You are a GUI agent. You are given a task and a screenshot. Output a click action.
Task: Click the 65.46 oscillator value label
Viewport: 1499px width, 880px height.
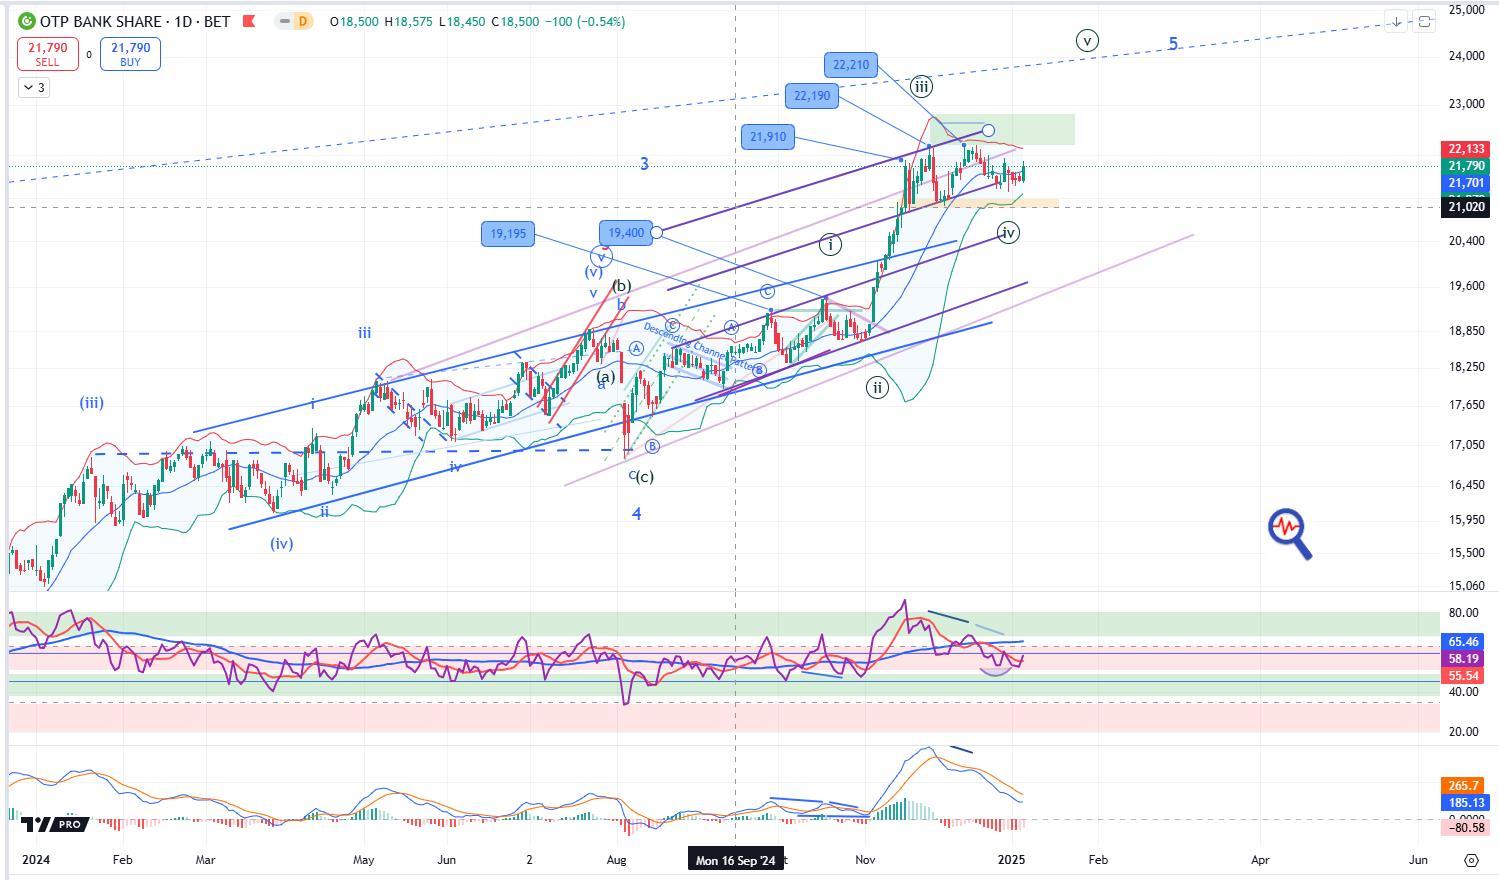[x=1463, y=642]
